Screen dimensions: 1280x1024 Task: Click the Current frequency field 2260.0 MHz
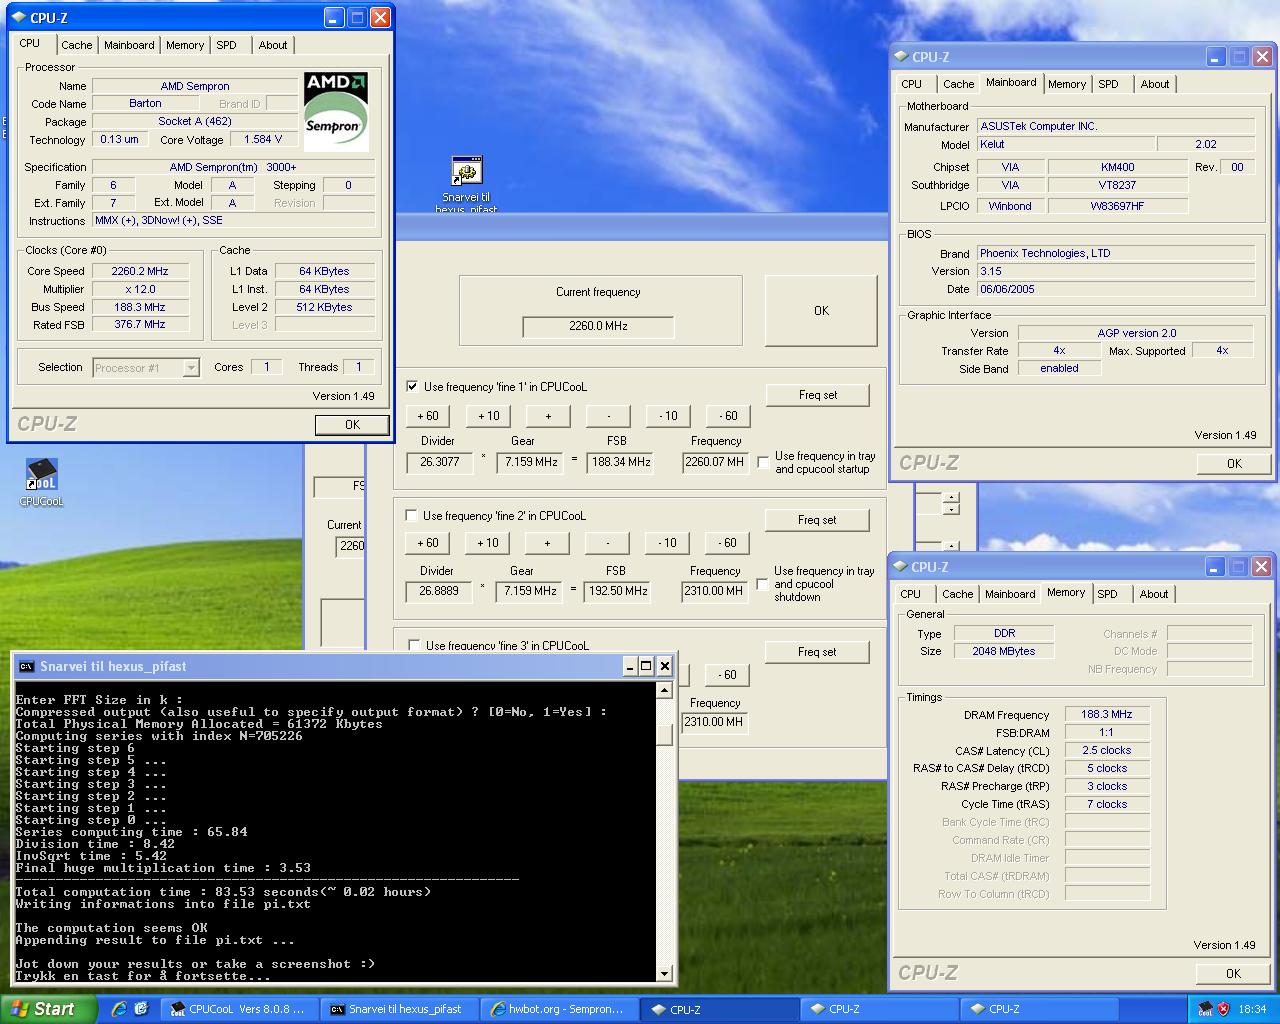(598, 326)
